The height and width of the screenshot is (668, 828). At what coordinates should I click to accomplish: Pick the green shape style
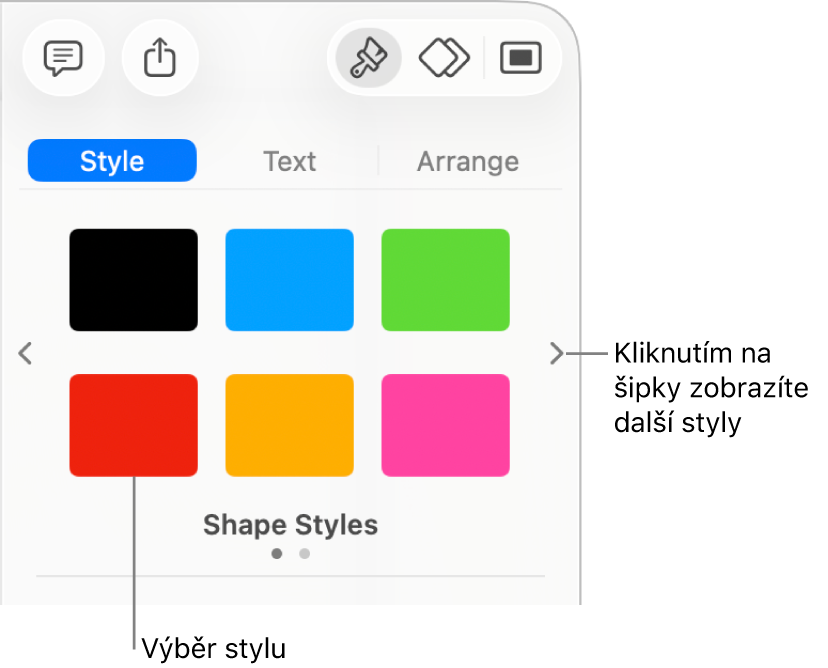tap(445, 279)
